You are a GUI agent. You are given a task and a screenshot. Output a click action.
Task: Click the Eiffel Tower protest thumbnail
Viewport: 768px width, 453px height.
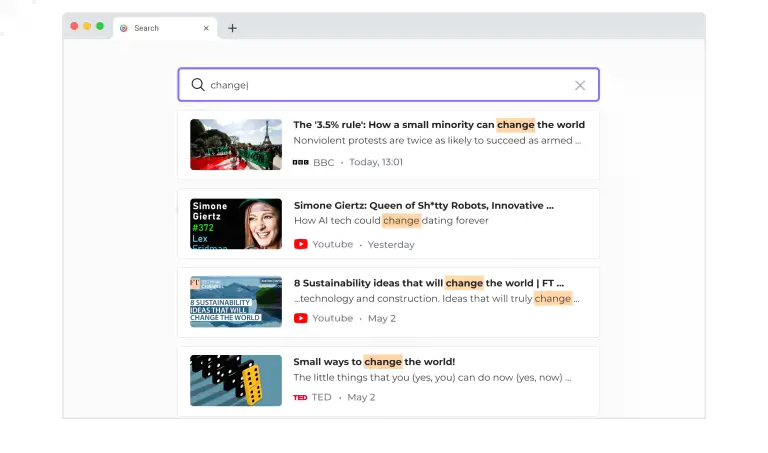coord(236,145)
